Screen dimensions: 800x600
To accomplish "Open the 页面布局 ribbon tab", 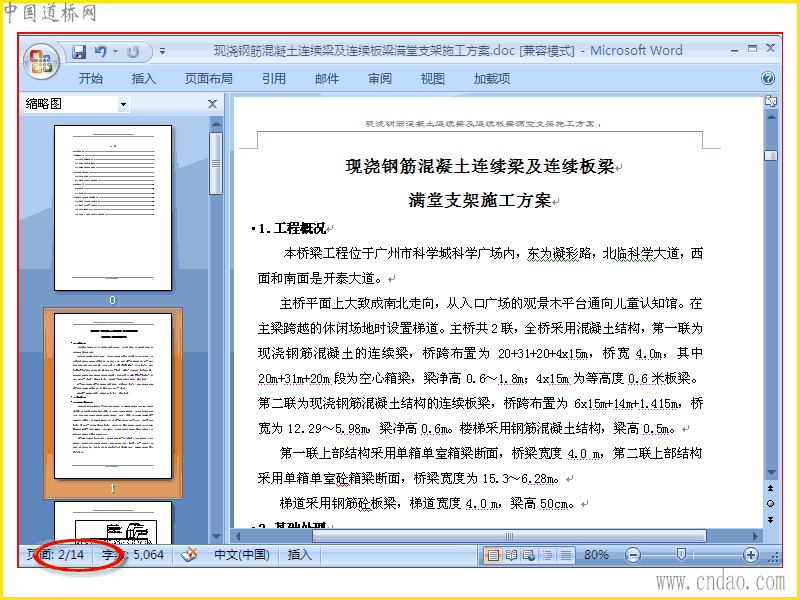I will [x=209, y=79].
